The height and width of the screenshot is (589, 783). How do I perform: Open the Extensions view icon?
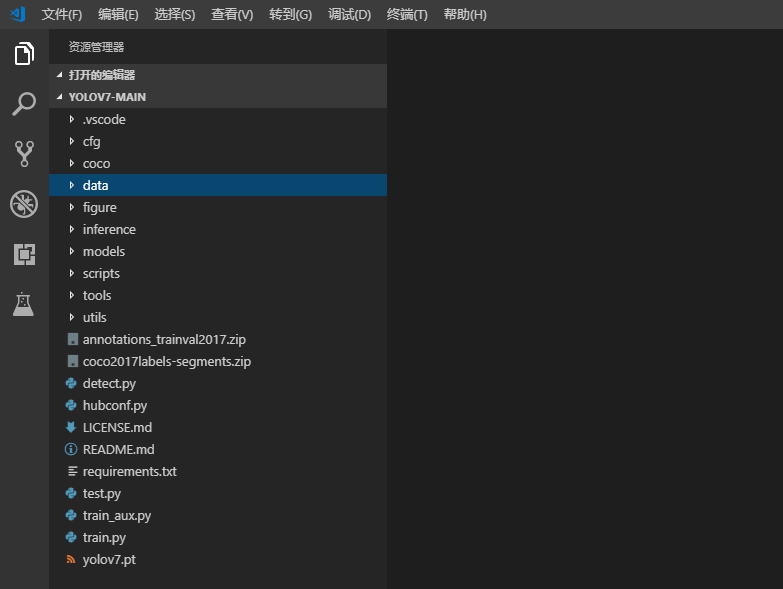24,254
